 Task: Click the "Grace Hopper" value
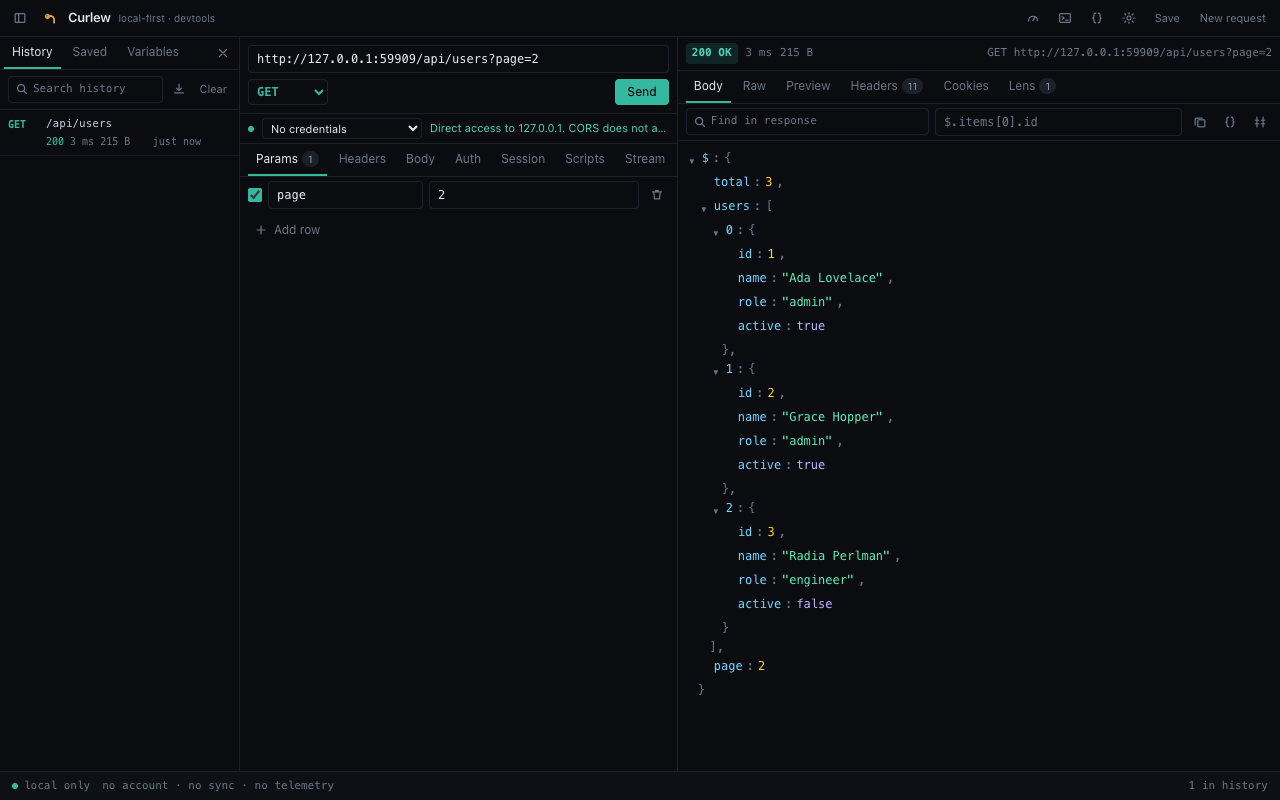coord(833,417)
